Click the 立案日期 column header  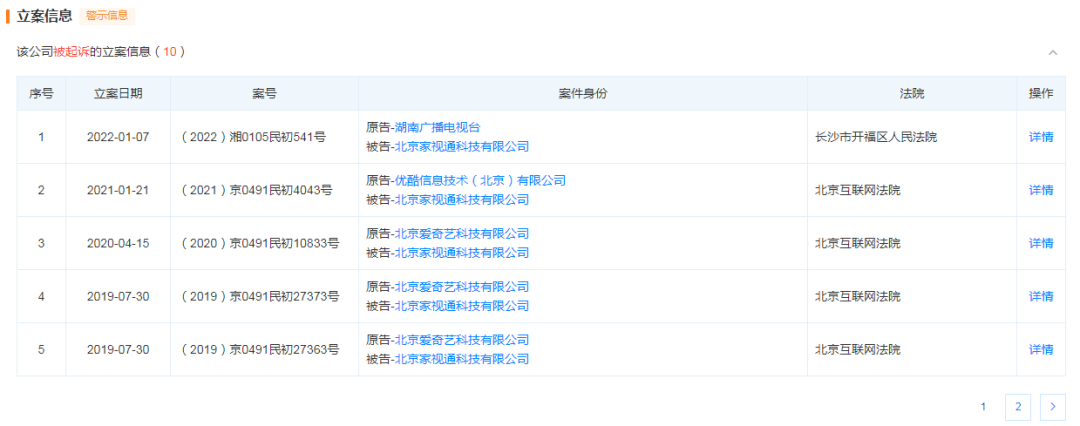tap(118, 94)
